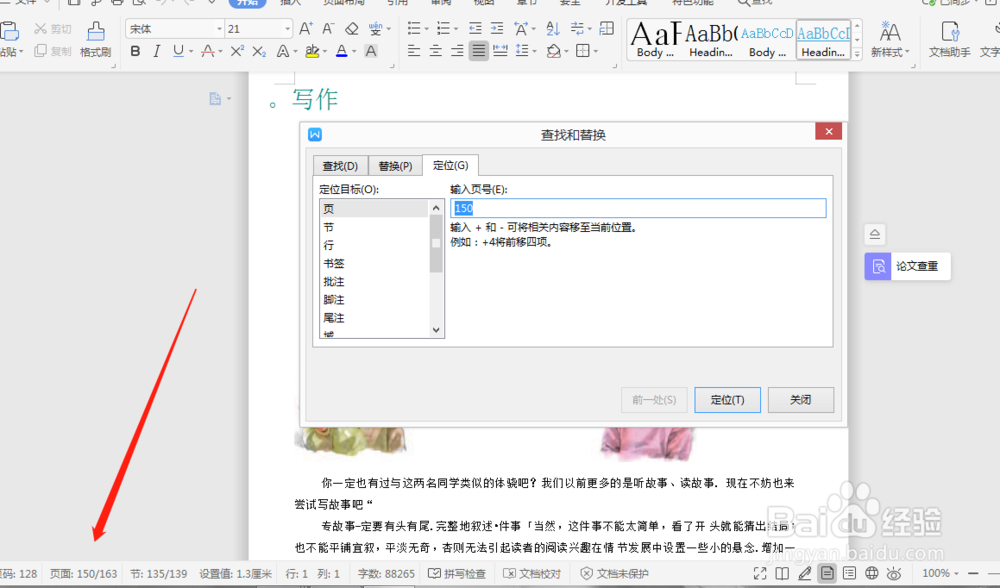The width and height of the screenshot is (1000, 588).
Task: Switch to the 替换(P) Replace tab
Action: pyautogui.click(x=395, y=166)
